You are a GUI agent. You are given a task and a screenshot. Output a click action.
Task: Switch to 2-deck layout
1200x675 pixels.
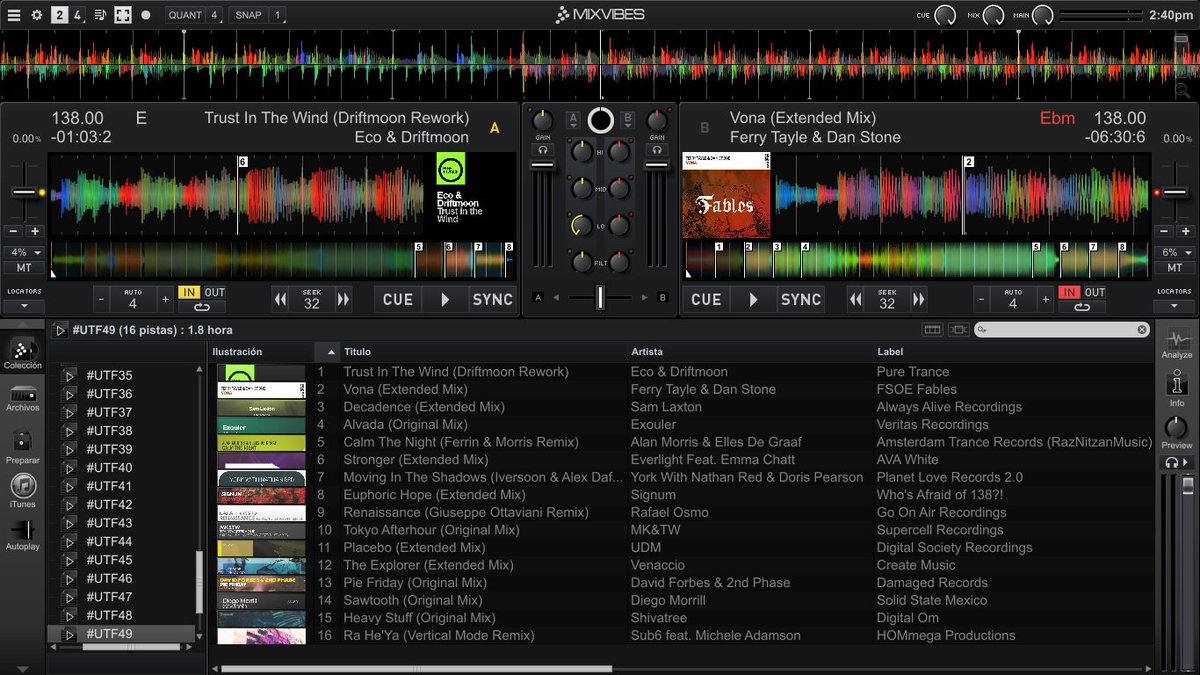point(60,15)
